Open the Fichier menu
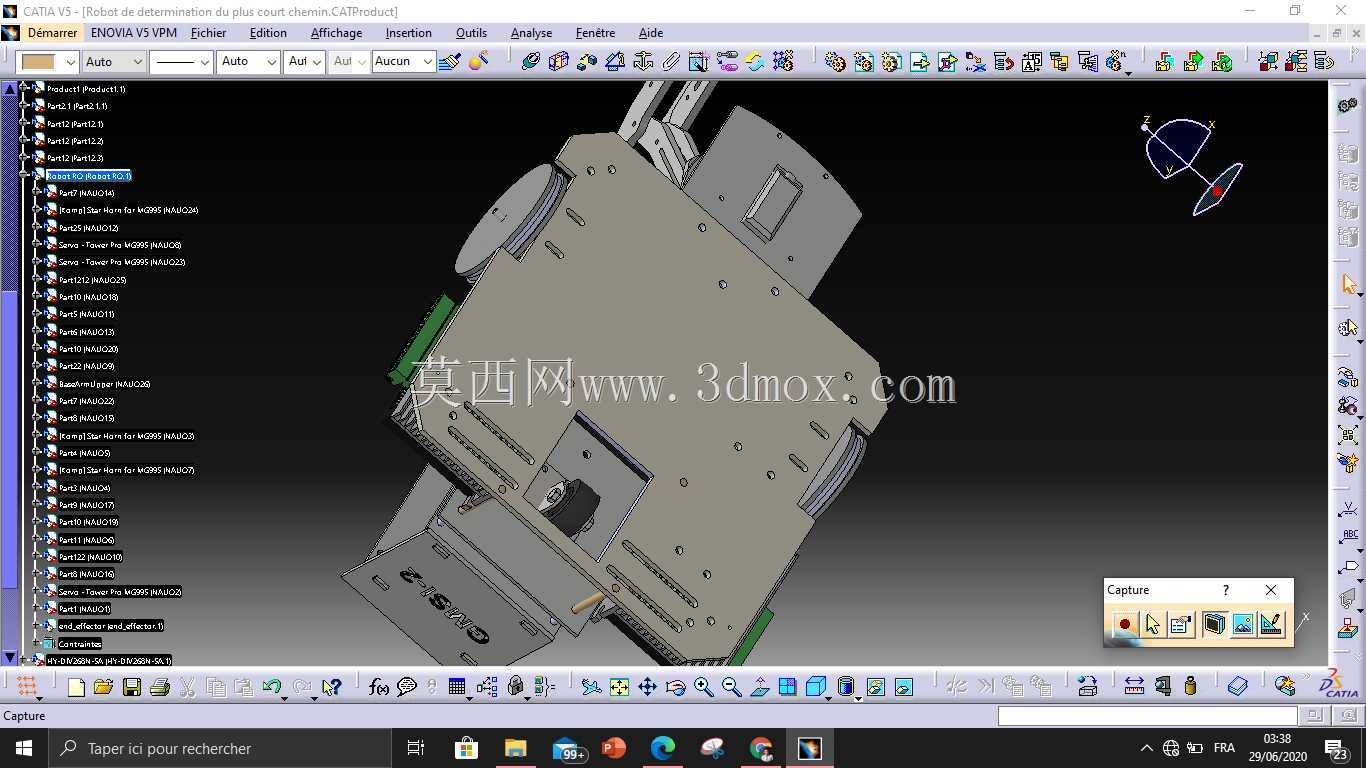 (208, 33)
